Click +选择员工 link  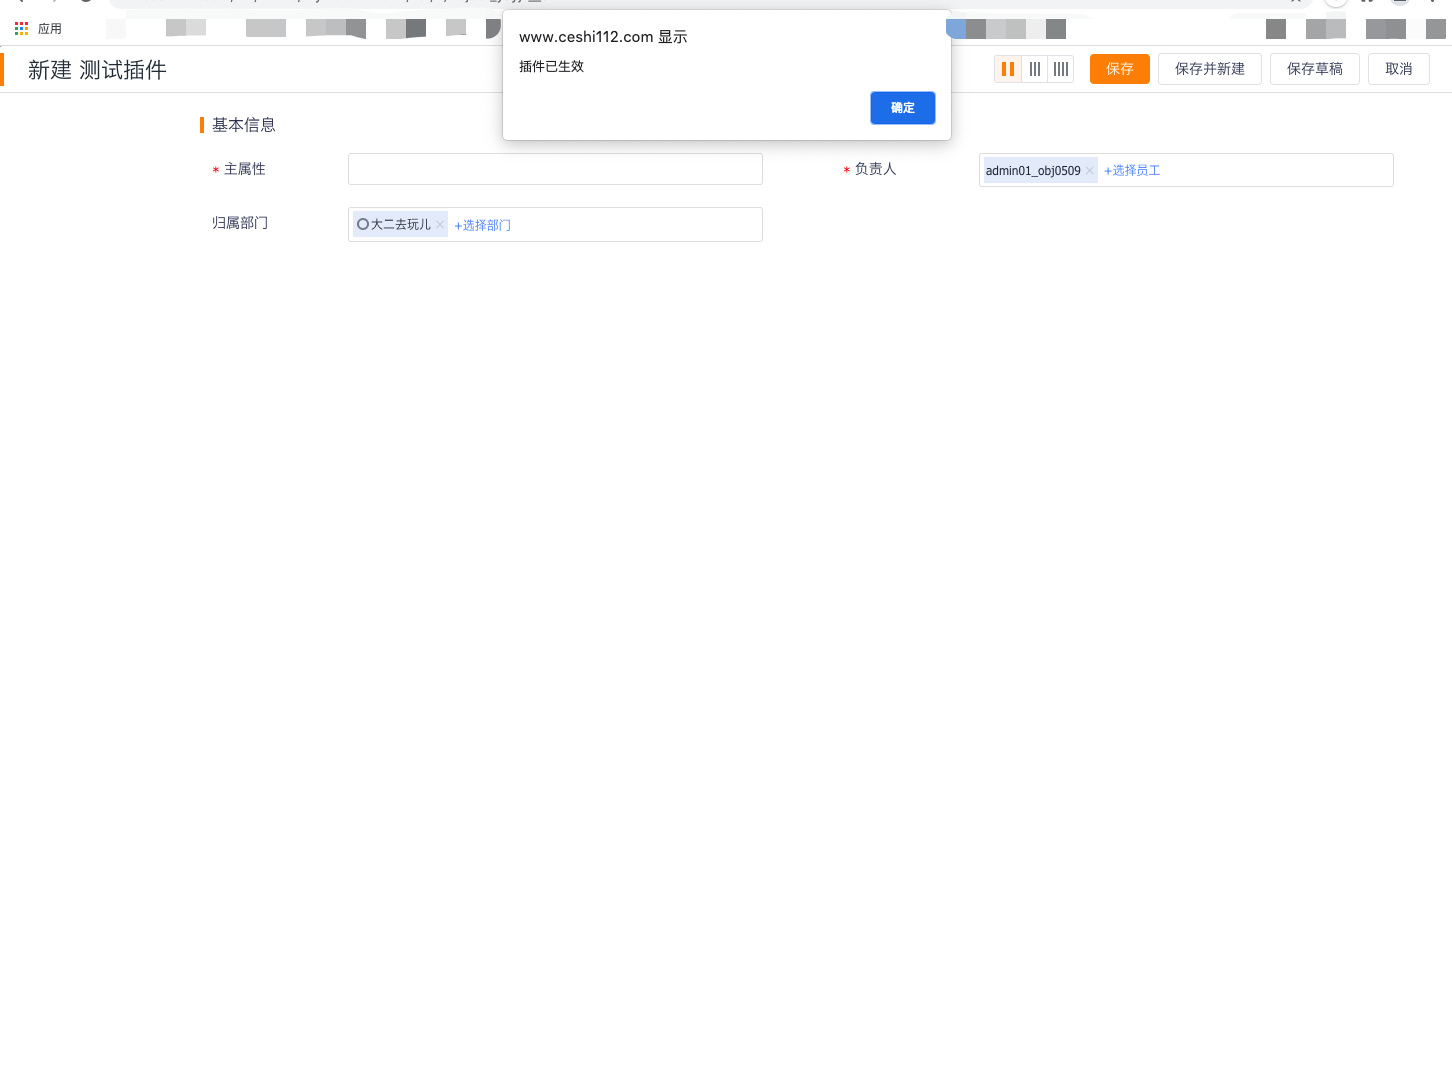1132,171
